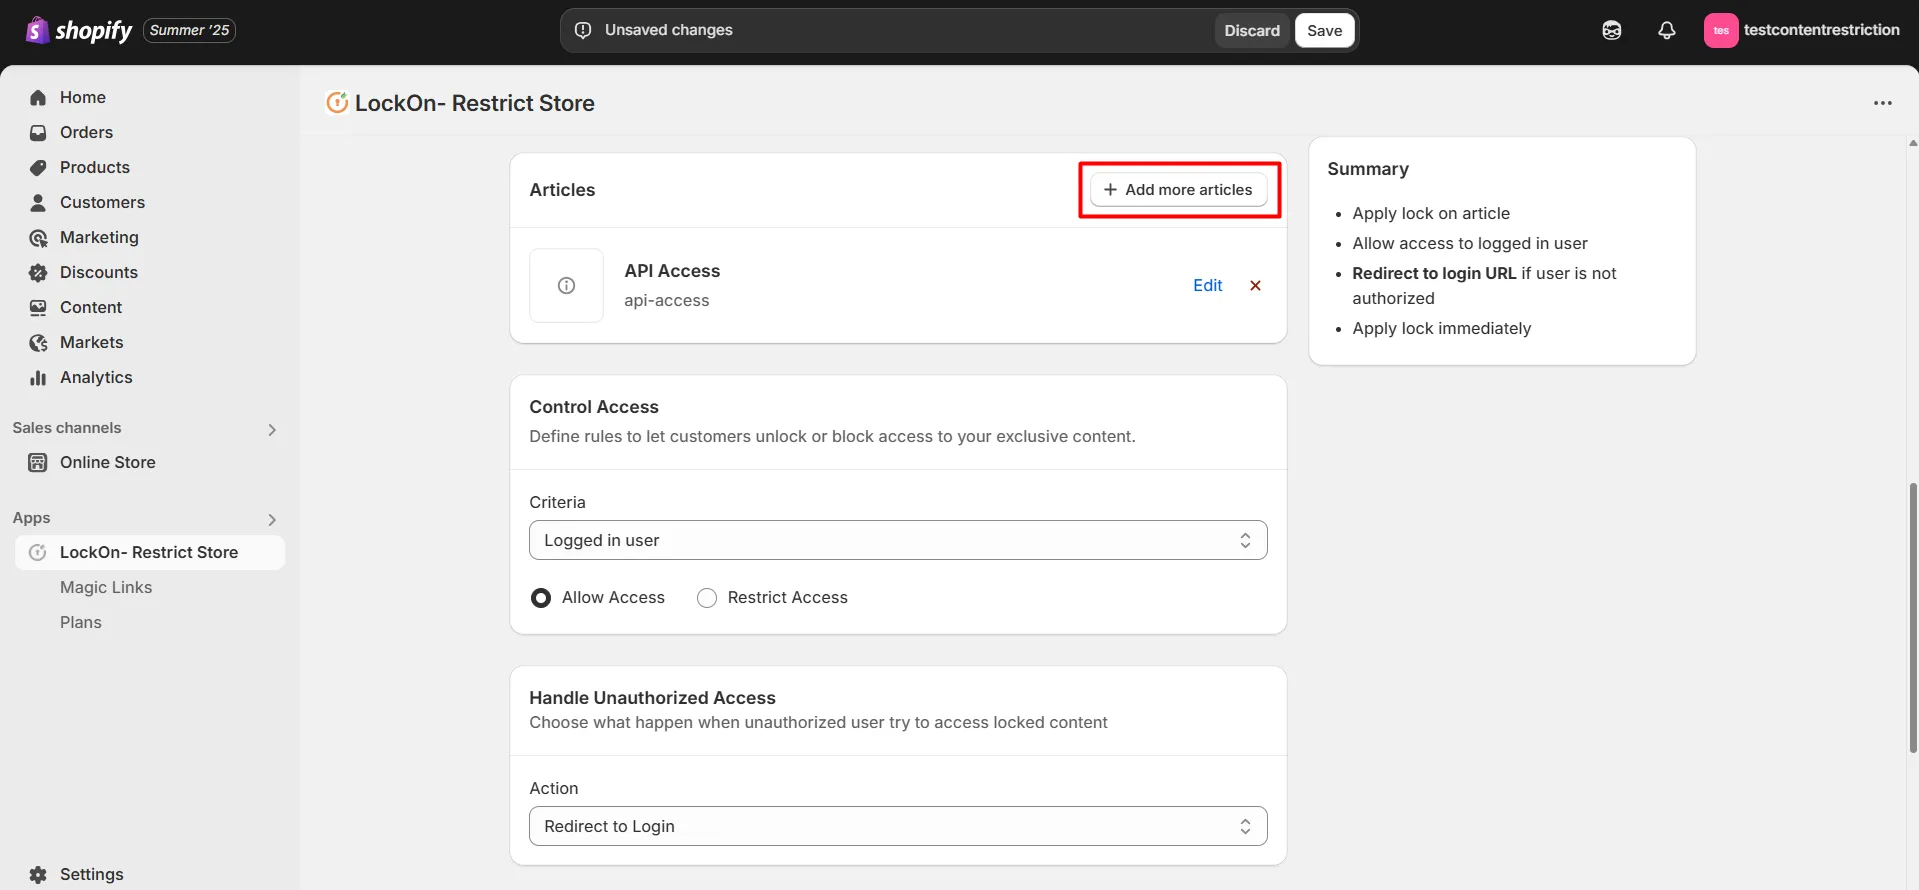Image resolution: width=1919 pixels, height=890 pixels.
Task: Go to LockOn- Restrict Store app in the sidebar
Action: point(150,553)
